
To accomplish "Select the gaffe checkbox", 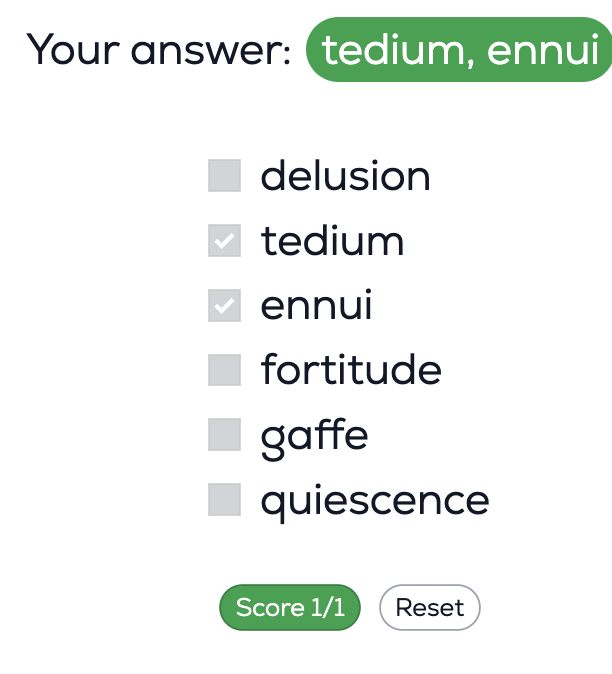I will 224,435.
